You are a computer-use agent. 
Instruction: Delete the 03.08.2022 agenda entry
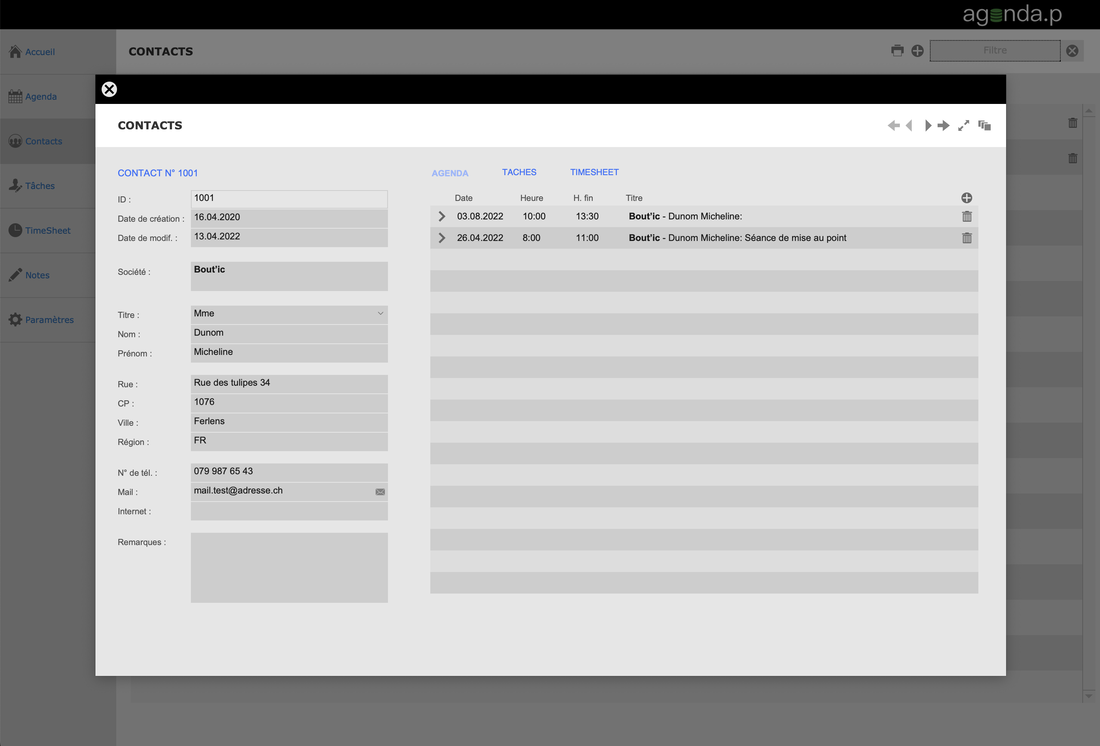[x=966, y=216]
